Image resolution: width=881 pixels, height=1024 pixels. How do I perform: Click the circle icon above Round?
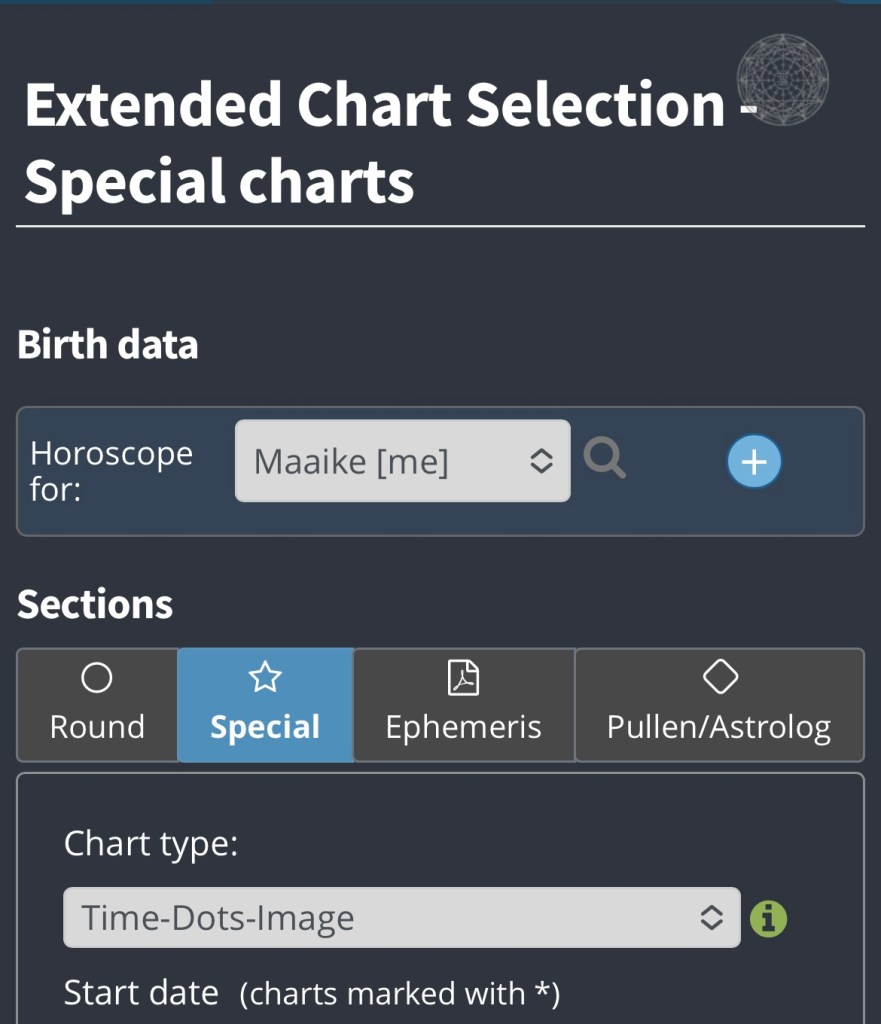(97, 679)
